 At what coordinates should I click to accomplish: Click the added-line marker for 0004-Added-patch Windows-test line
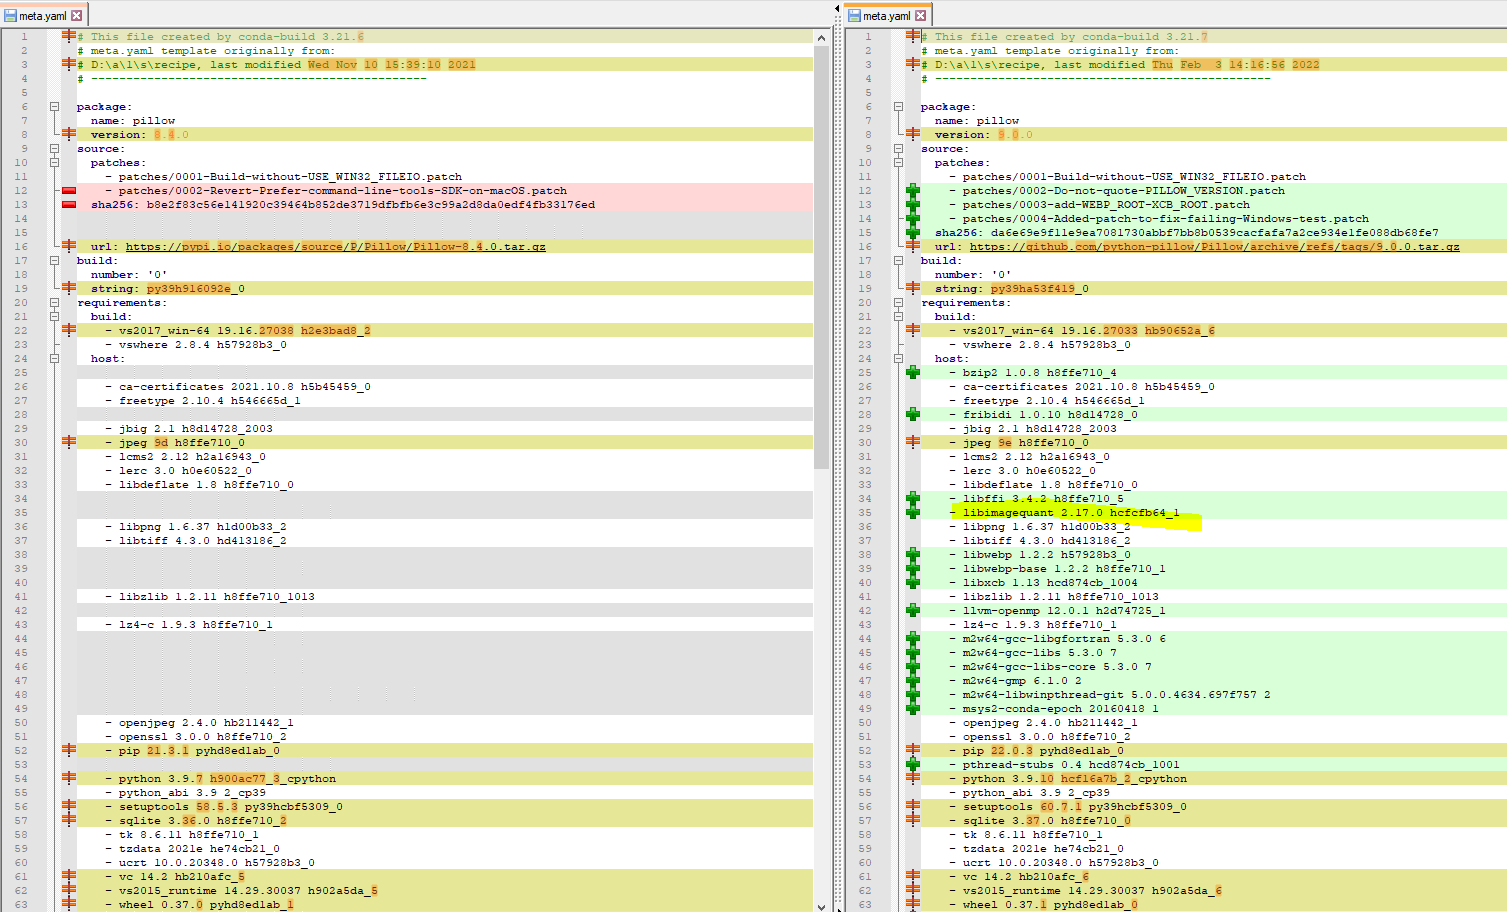click(913, 218)
